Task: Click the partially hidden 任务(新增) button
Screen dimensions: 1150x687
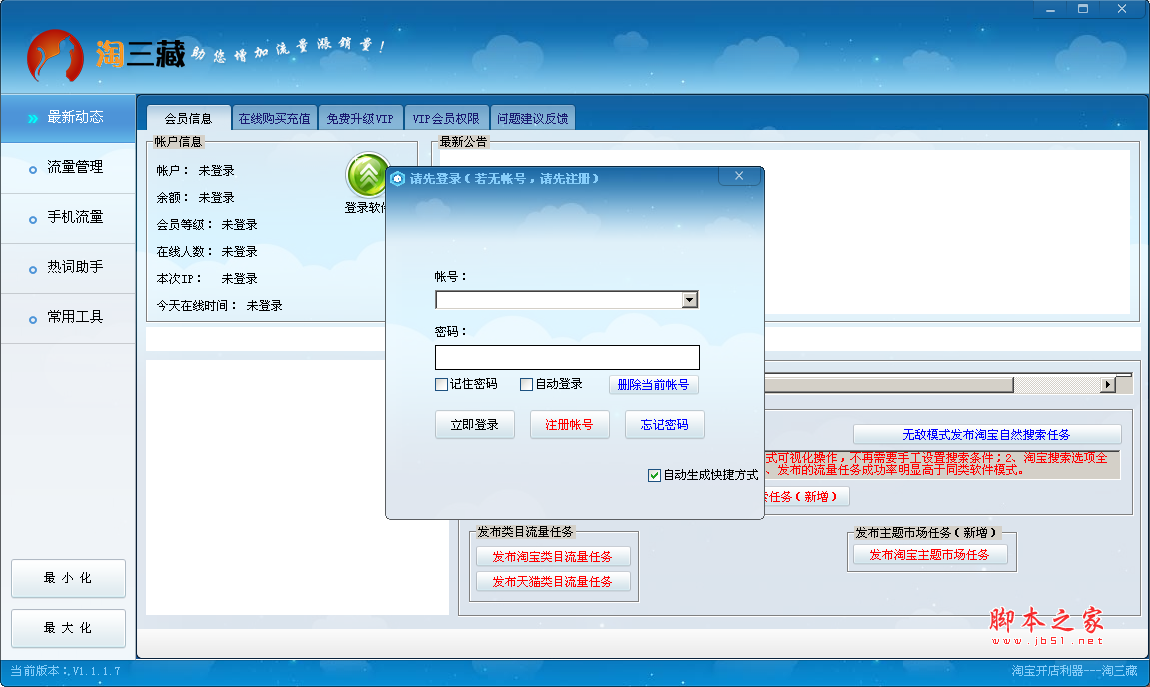Action: coord(806,496)
